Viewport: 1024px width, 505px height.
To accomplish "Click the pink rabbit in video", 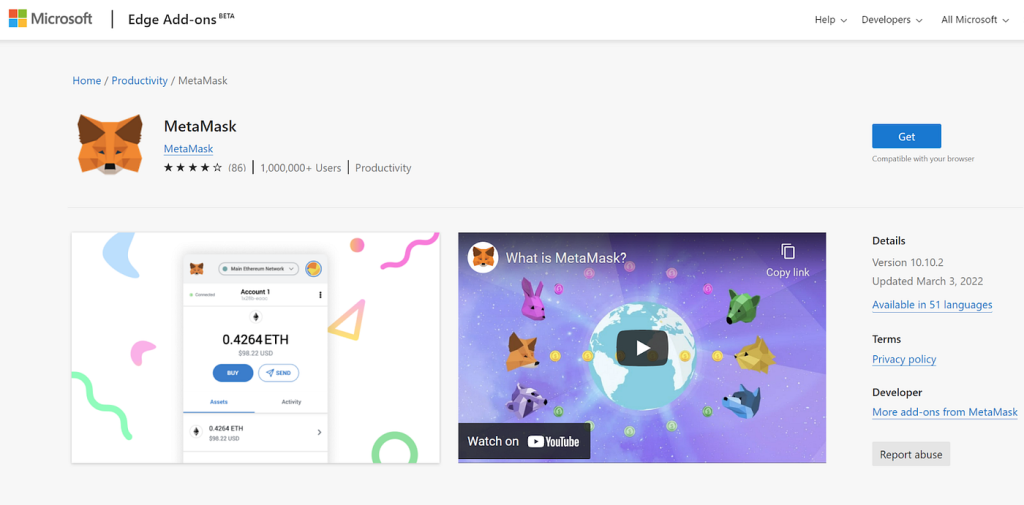I will pyautogui.click(x=532, y=300).
